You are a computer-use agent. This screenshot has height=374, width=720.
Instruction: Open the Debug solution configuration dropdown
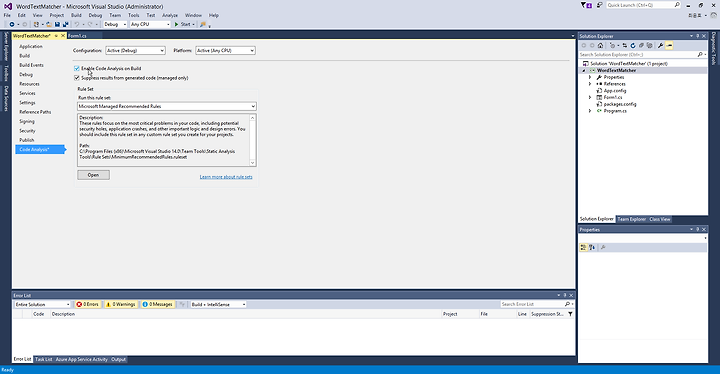[x=115, y=24]
